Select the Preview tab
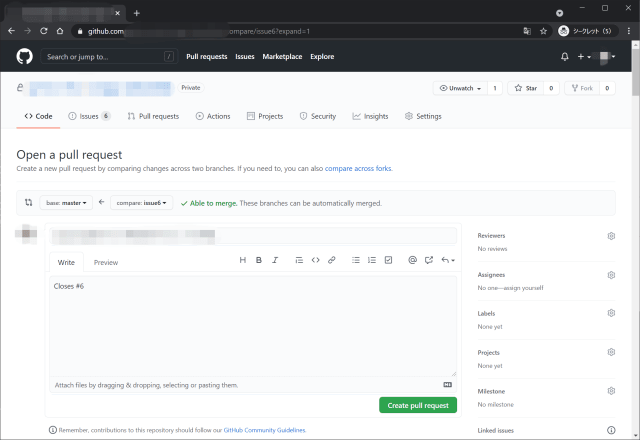The image size is (640, 440). point(106,262)
